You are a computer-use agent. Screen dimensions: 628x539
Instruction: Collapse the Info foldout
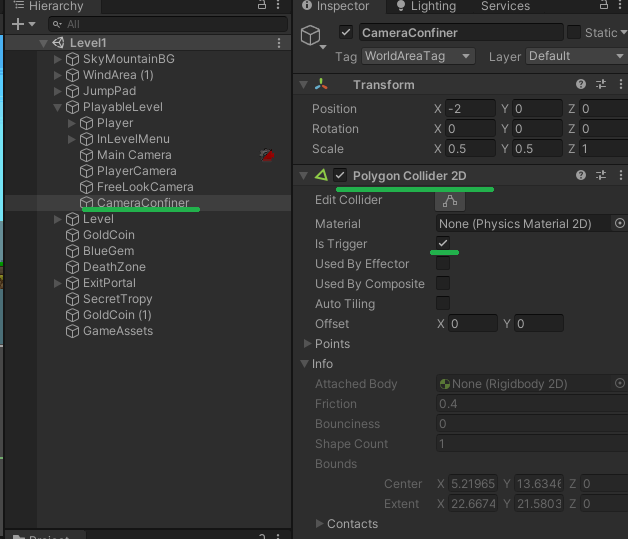pyautogui.click(x=304, y=364)
